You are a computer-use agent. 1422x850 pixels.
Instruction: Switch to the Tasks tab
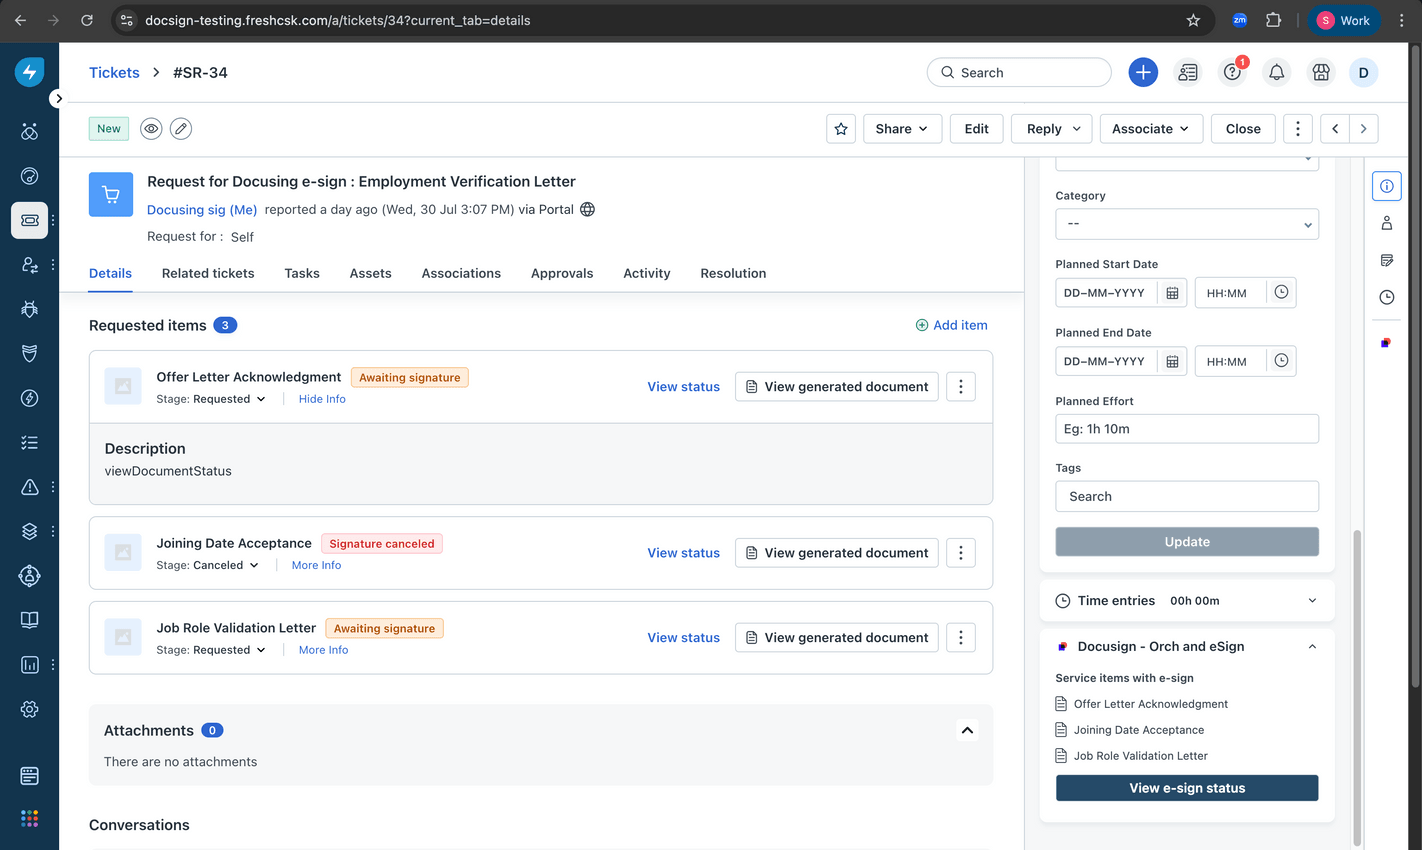point(302,273)
